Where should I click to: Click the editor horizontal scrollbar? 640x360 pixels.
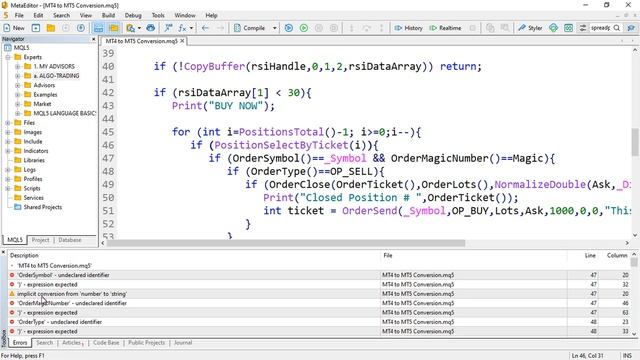click(286, 243)
